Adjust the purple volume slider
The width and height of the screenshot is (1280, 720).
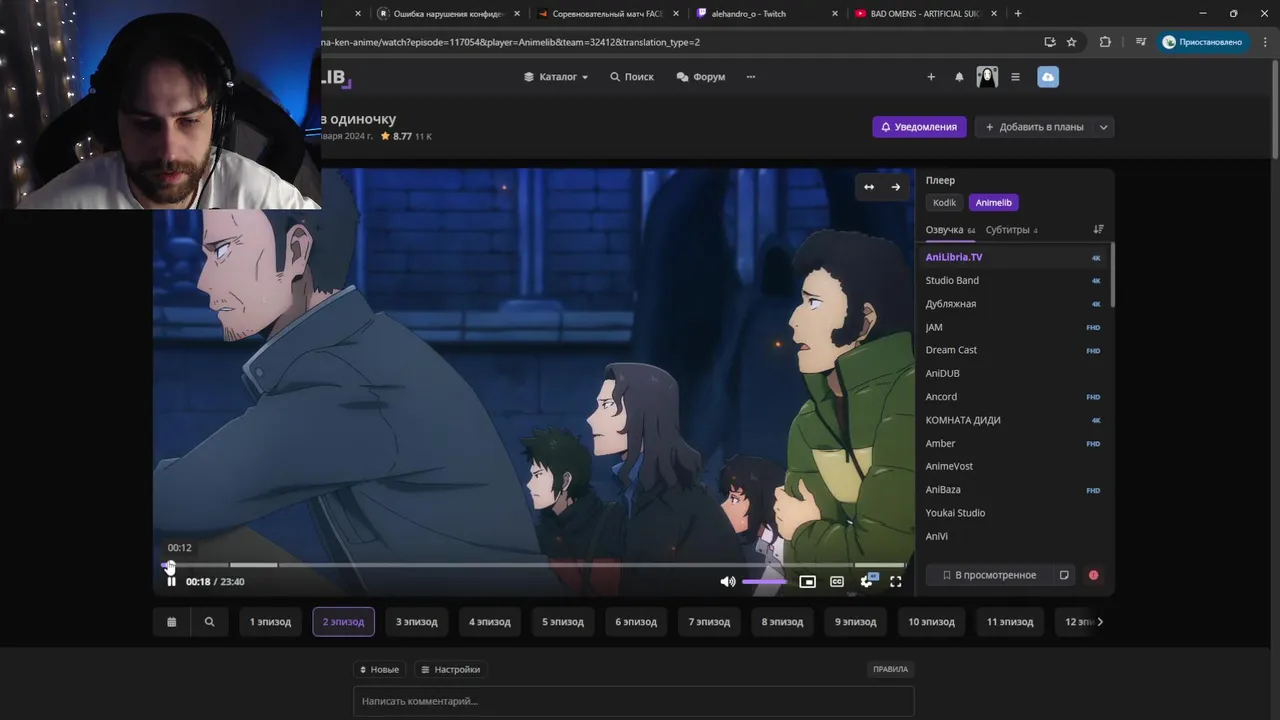(765, 581)
